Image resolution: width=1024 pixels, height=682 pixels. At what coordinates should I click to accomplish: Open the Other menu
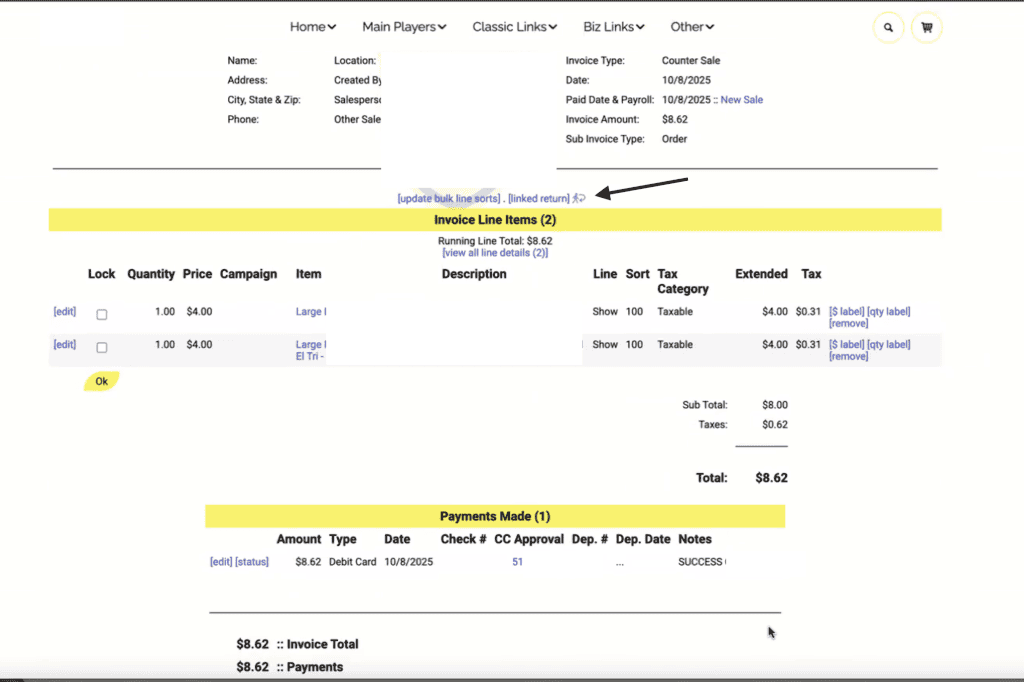coord(693,27)
